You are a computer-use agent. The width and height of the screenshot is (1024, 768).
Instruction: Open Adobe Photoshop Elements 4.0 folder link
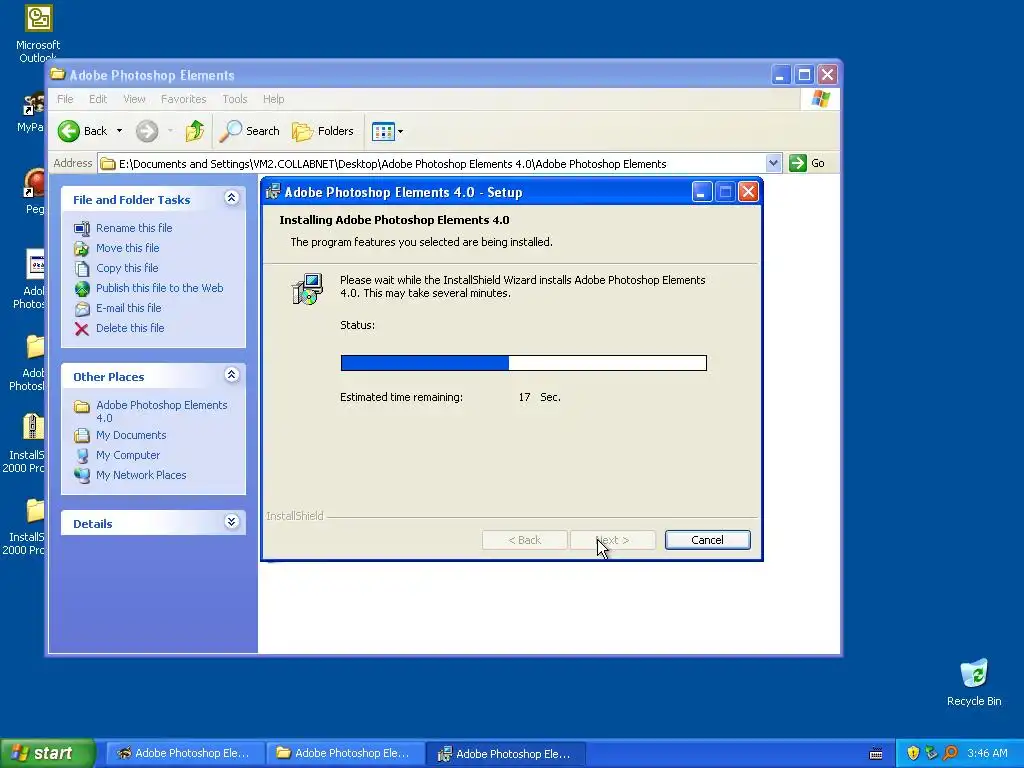pos(161,411)
